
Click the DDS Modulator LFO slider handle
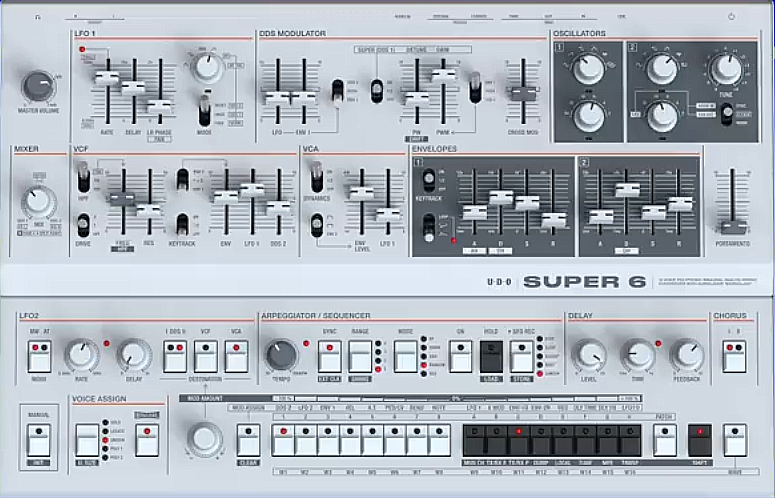(x=277, y=98)
